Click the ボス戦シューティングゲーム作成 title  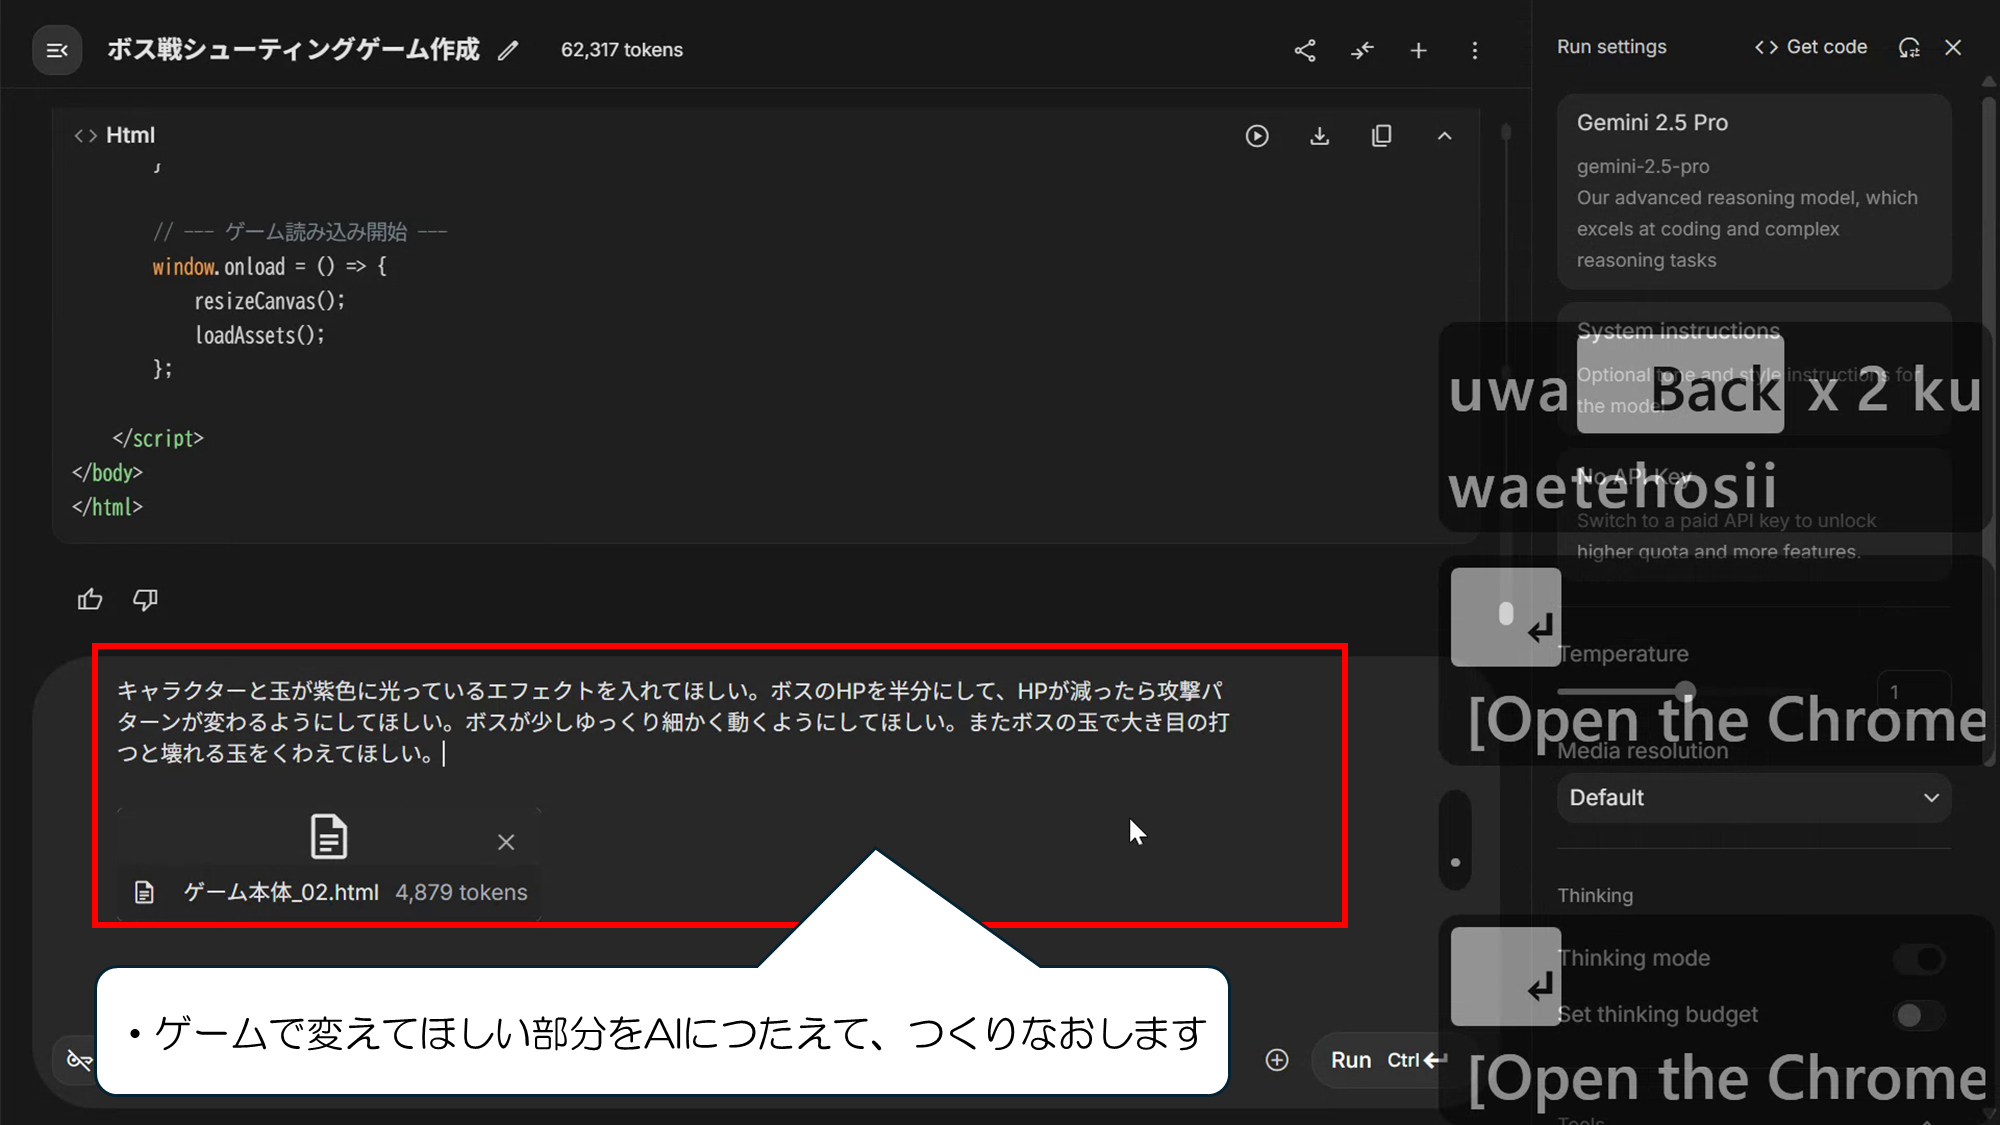[293, 50]
